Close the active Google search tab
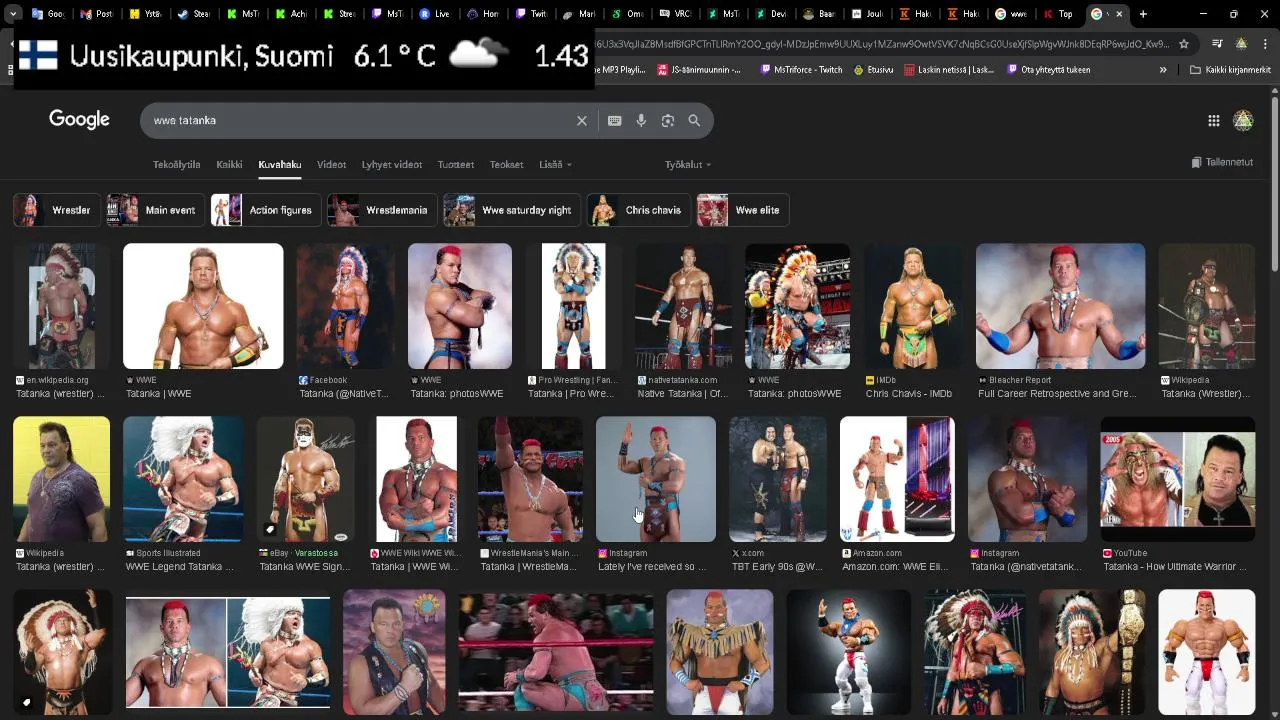1280x720 pixels. pyautogui.click(x=1119, y=14)
